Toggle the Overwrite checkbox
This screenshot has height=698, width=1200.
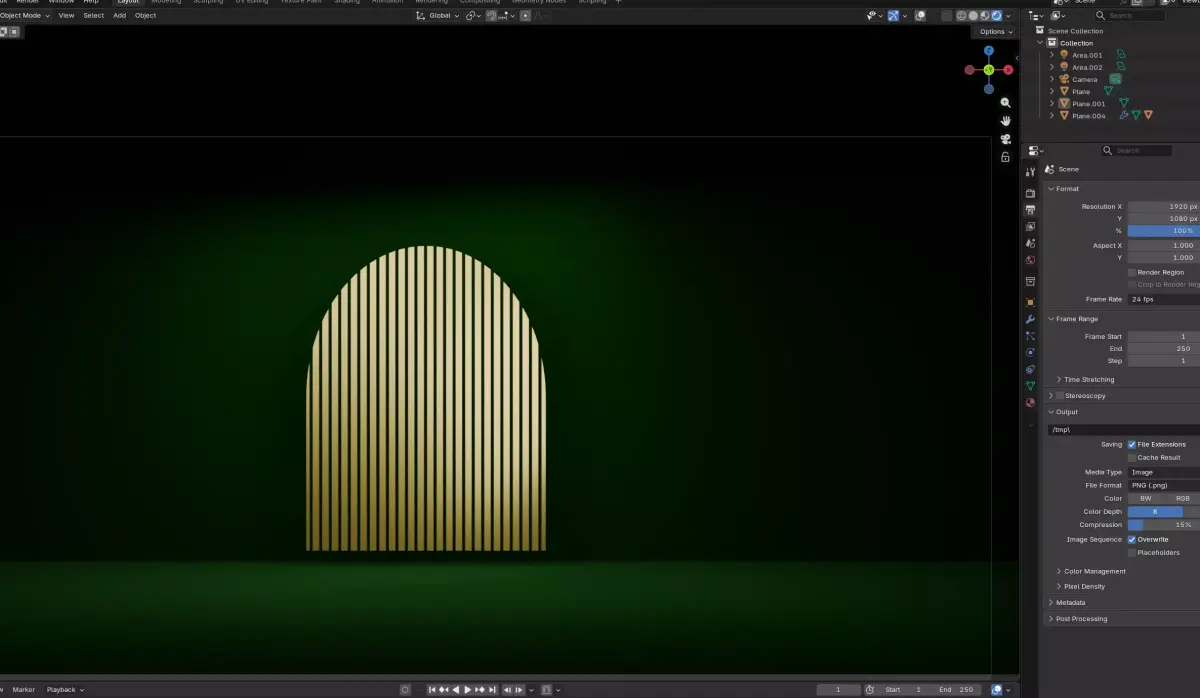pyautogui.click(x=1132, y=539)
